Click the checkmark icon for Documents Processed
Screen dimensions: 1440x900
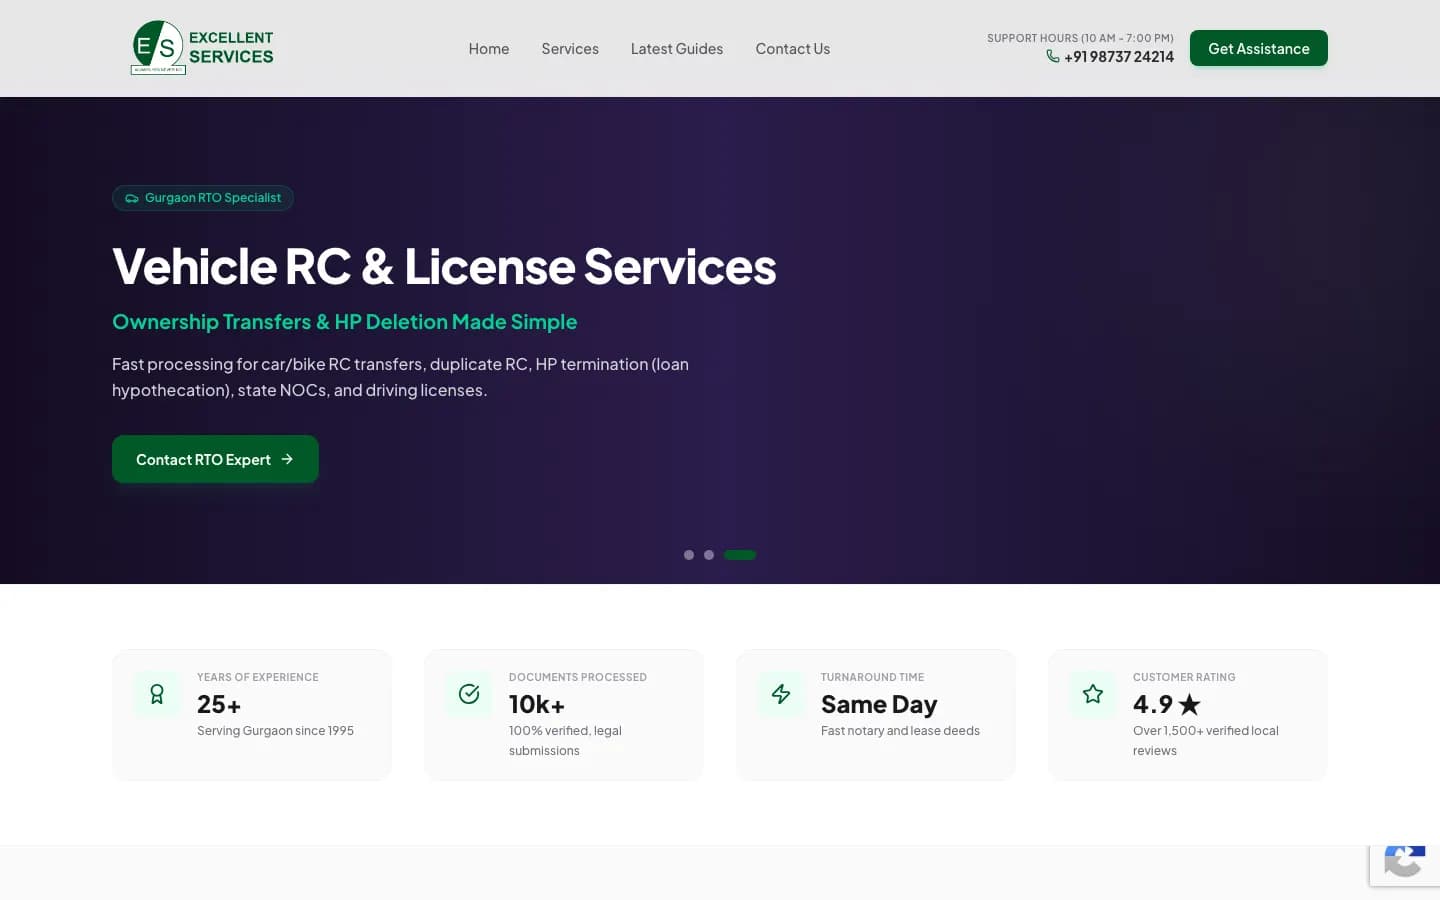469,694
